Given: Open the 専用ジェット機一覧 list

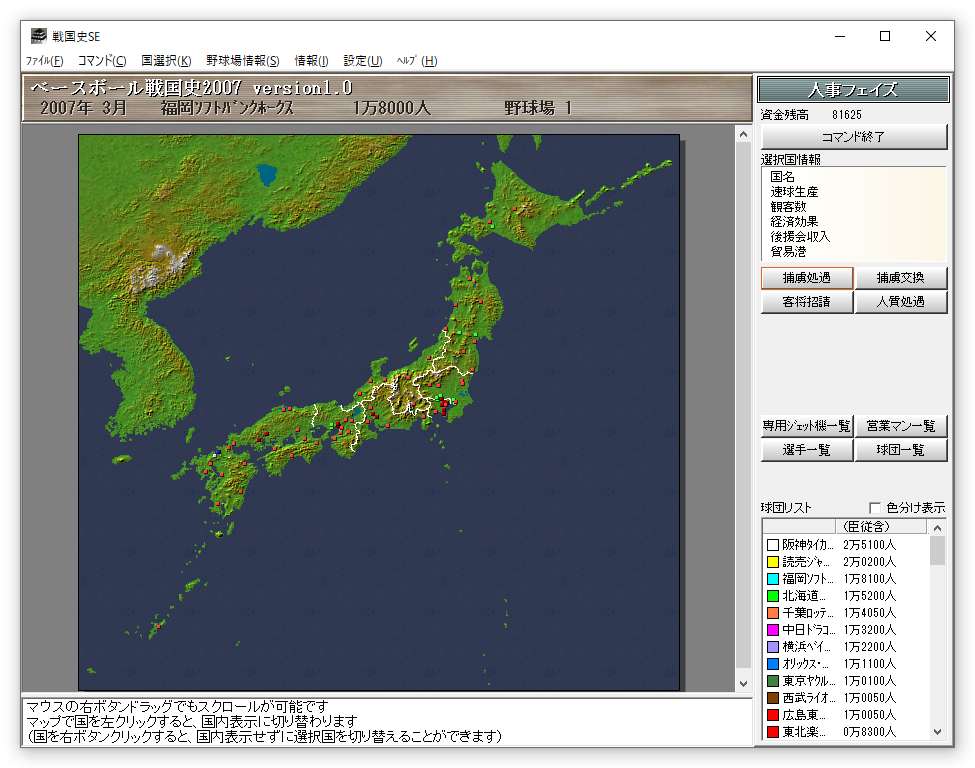Looking at the screenshot, I should coord(806,426).
